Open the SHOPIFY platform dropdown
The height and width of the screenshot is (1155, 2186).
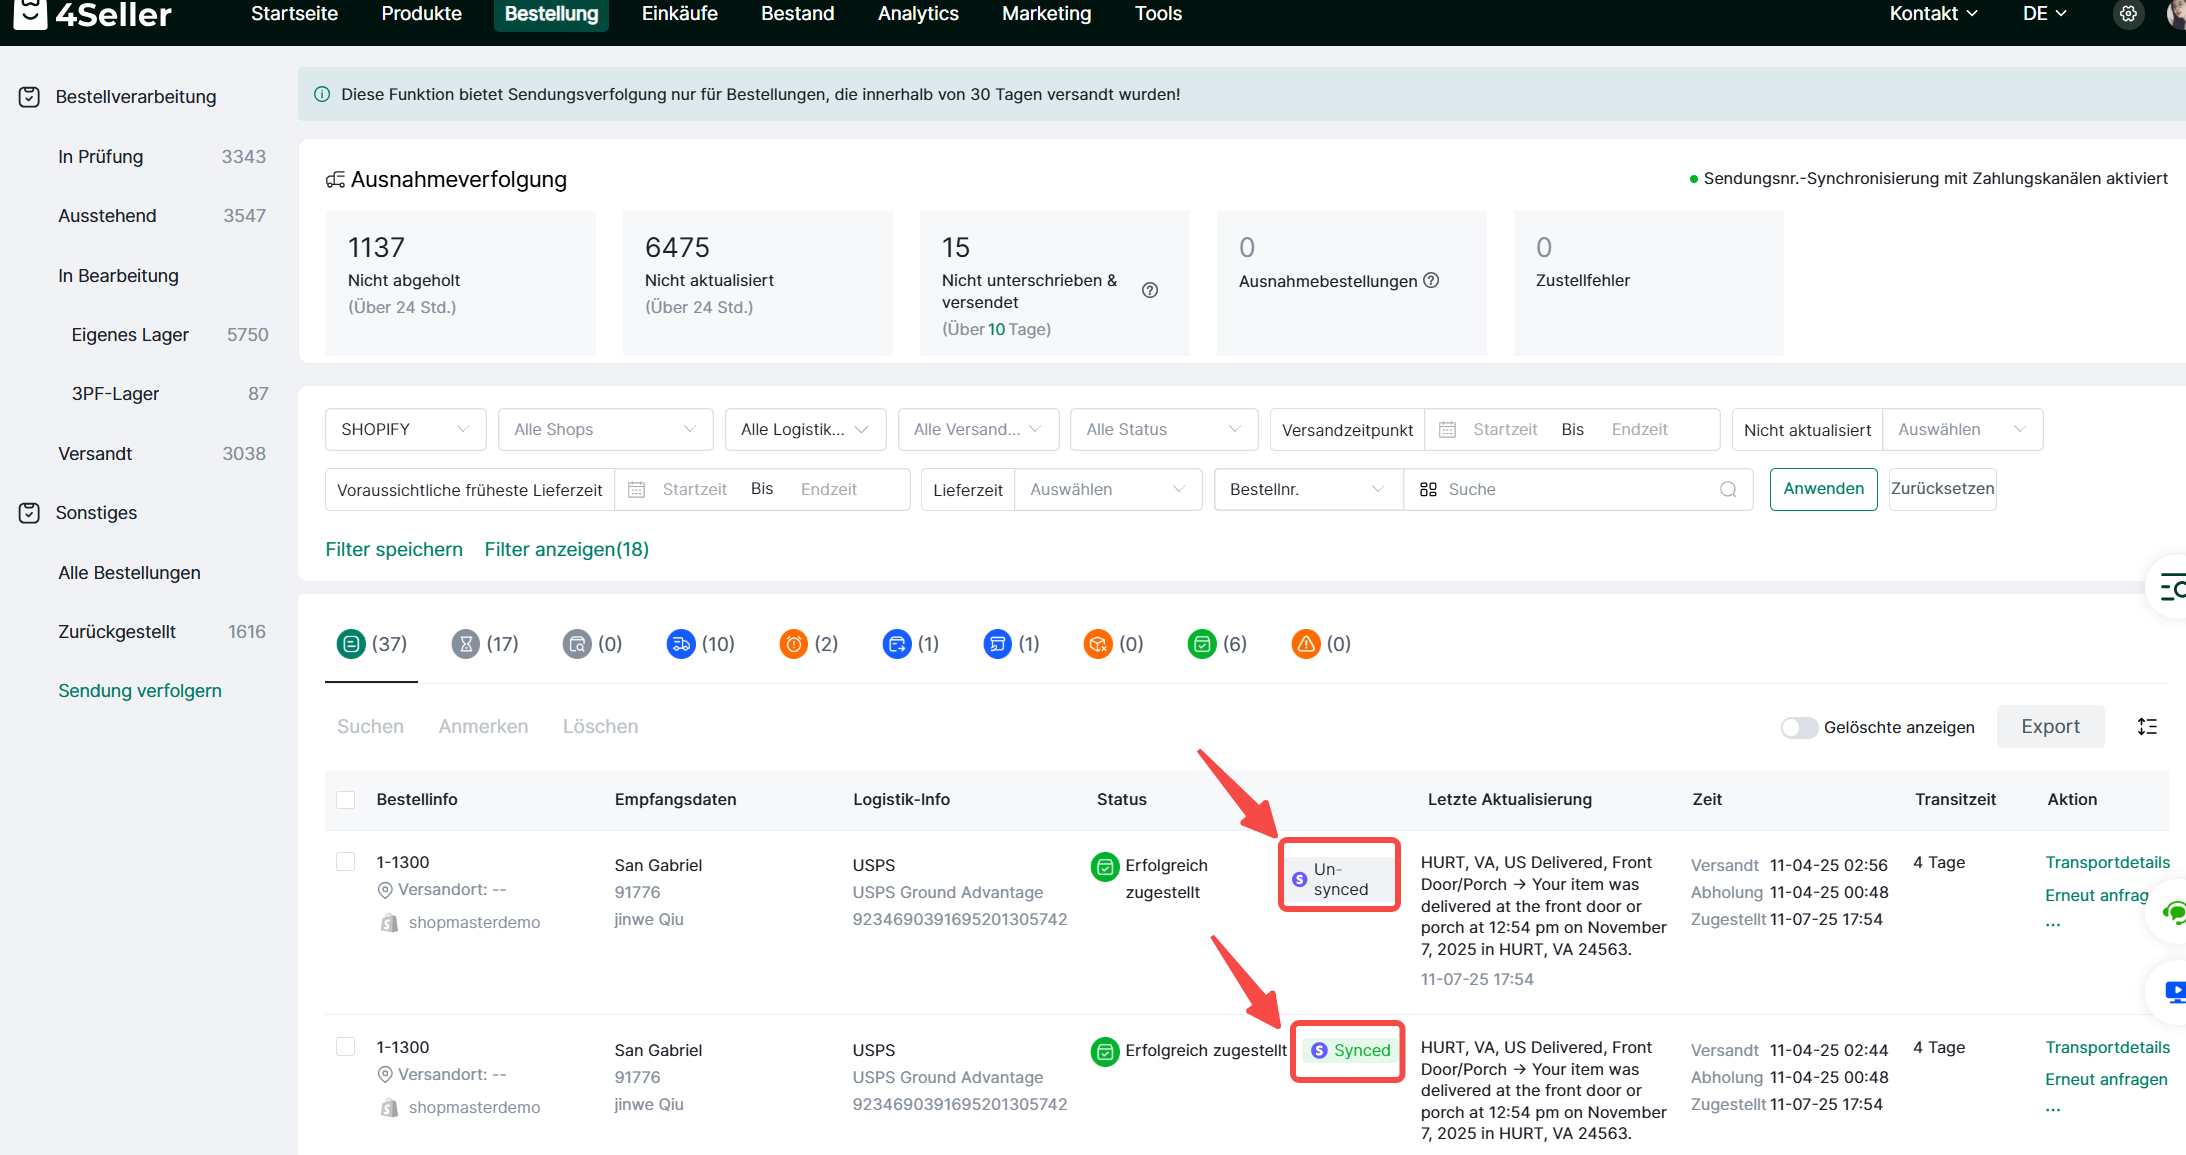click(x=405, y=430)
